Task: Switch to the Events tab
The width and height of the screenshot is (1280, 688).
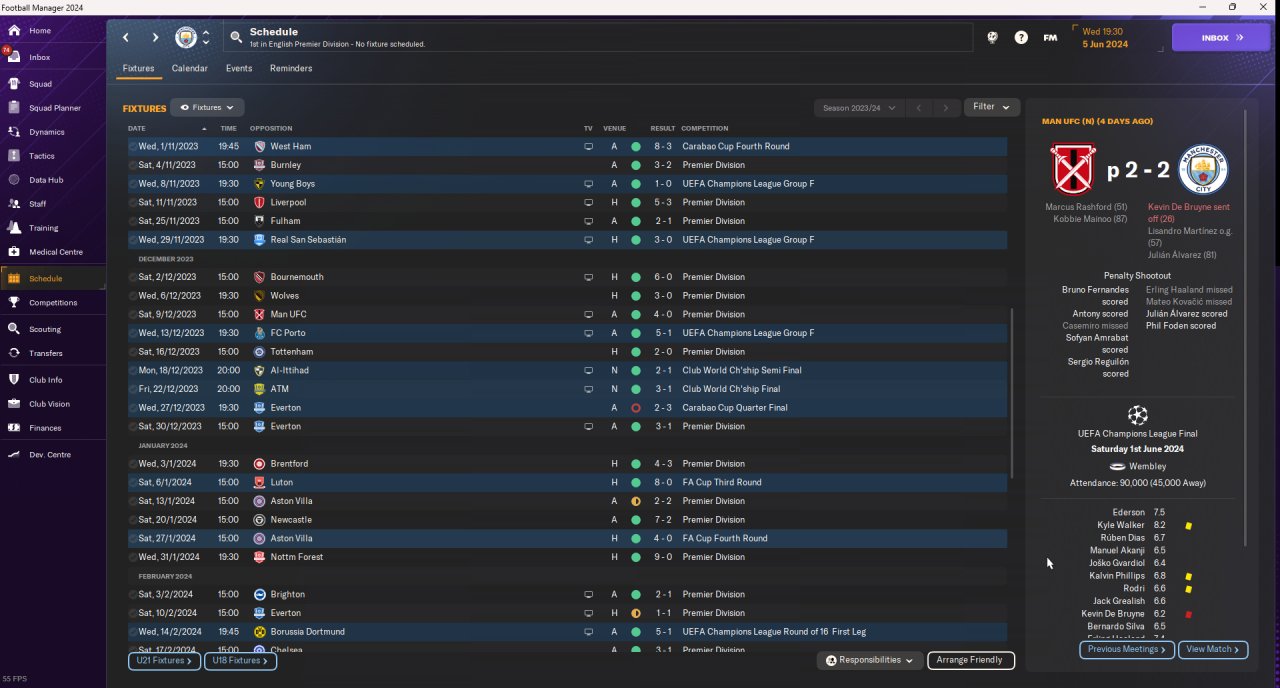Action: 239,69
